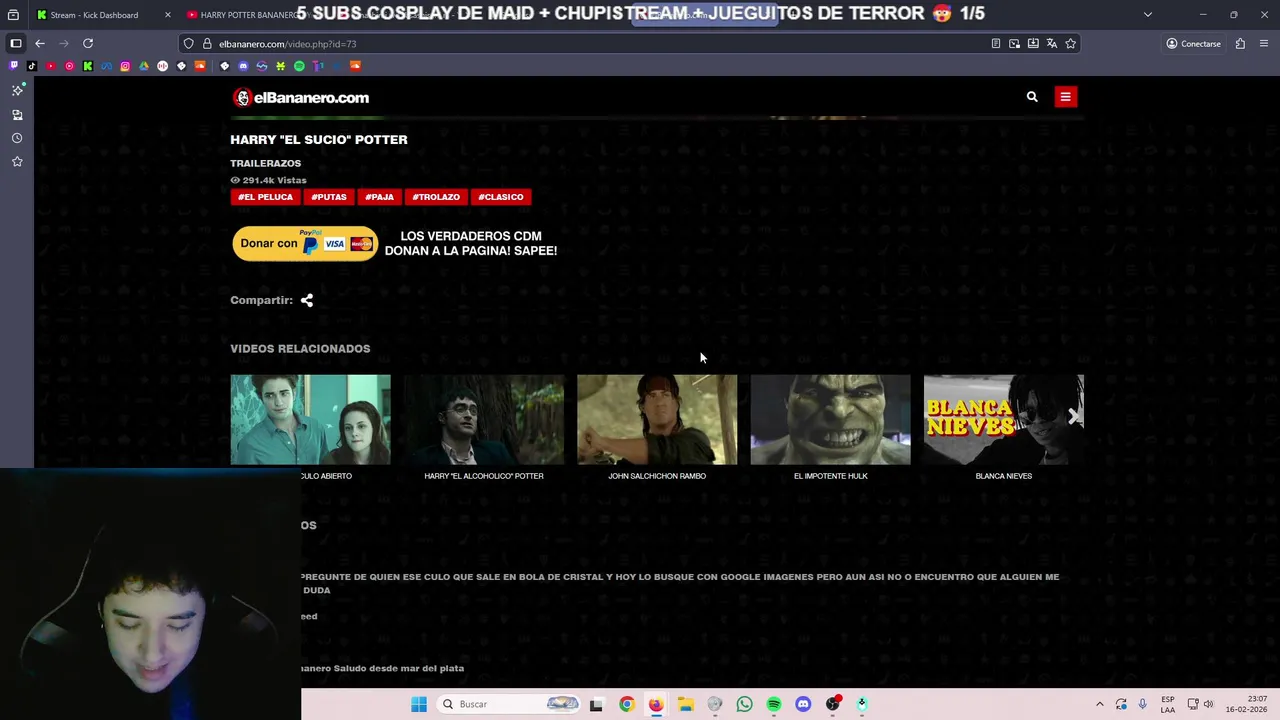Open Firefox application menu hamburger
The image size is (1280, 720).
tap(1264, 44)
